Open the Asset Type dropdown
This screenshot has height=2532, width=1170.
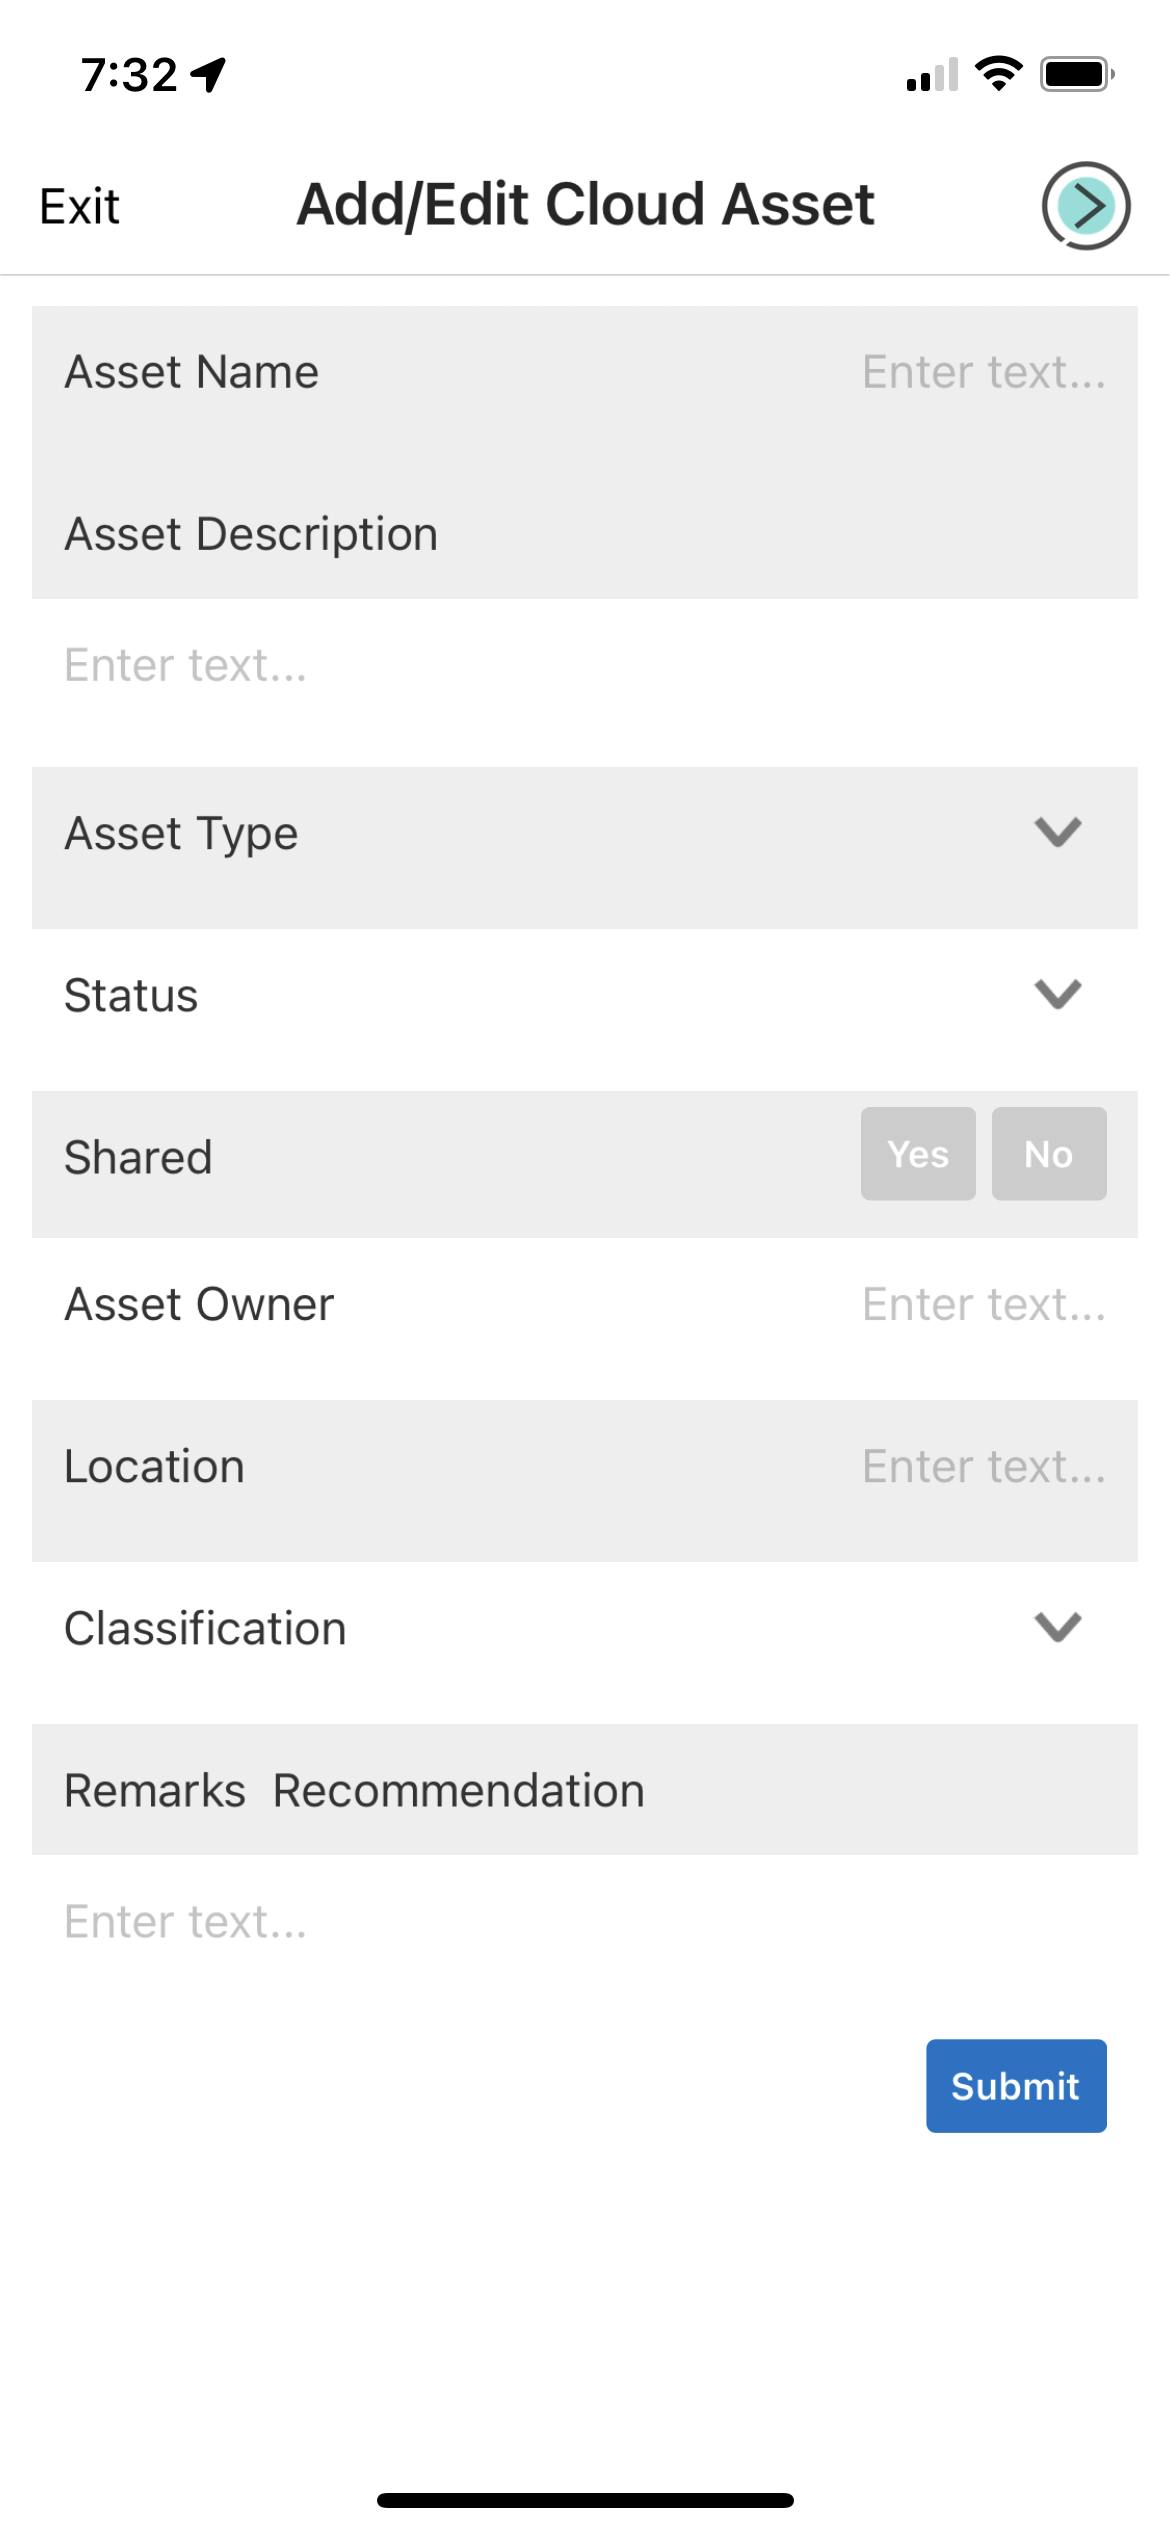click(x=1056, y=831)
